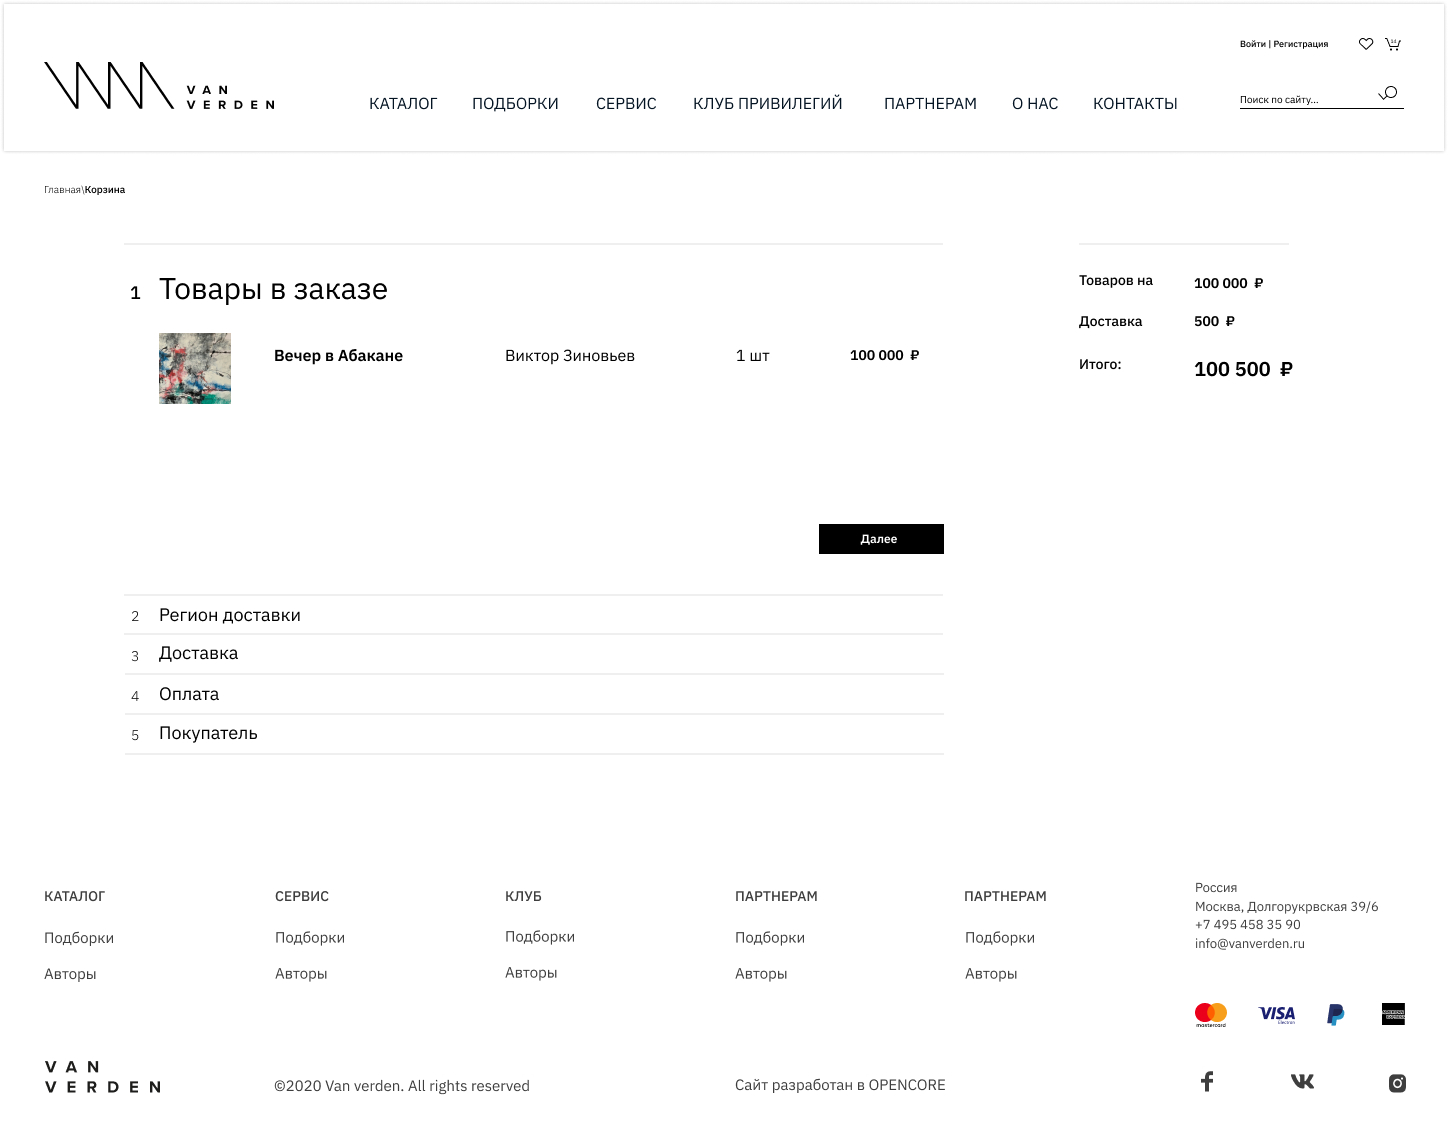Click the Van Verden logo in the header
The width and height of the screenshot is (1448, 1133).
tap(159, 86)
